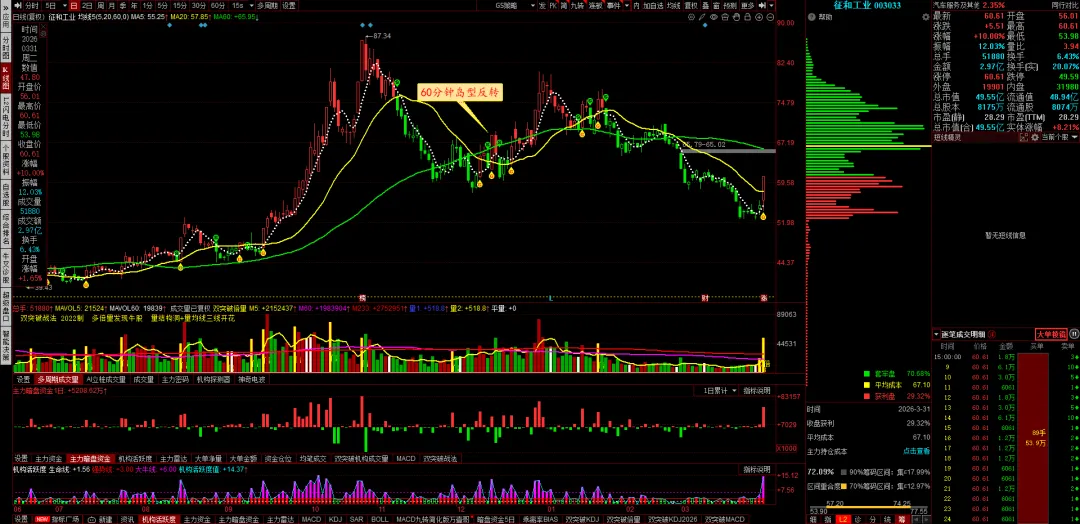Select the BOLL bottom indicator tab
The height and width of the screenshot is (524, 1080).
tap(380, 519)
